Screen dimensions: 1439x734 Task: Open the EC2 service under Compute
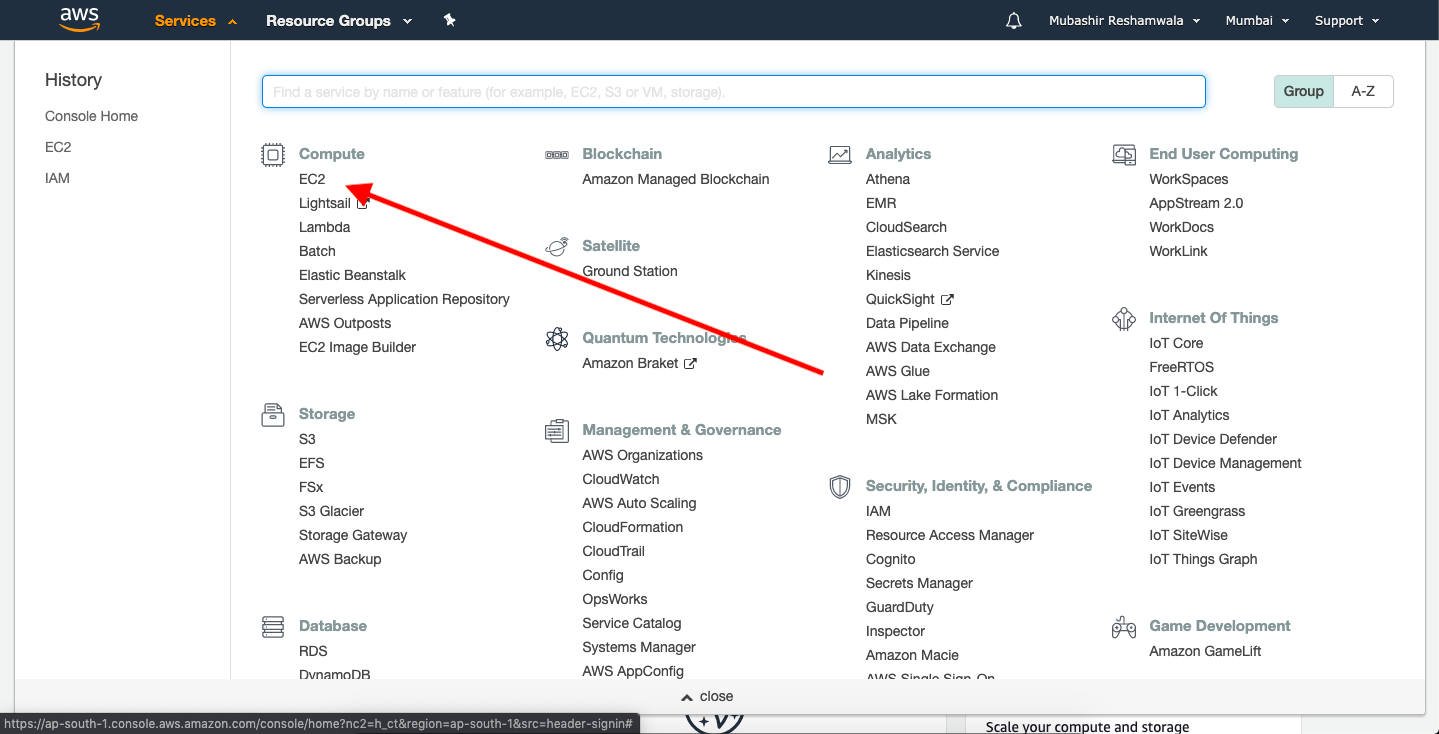point(312,179)
